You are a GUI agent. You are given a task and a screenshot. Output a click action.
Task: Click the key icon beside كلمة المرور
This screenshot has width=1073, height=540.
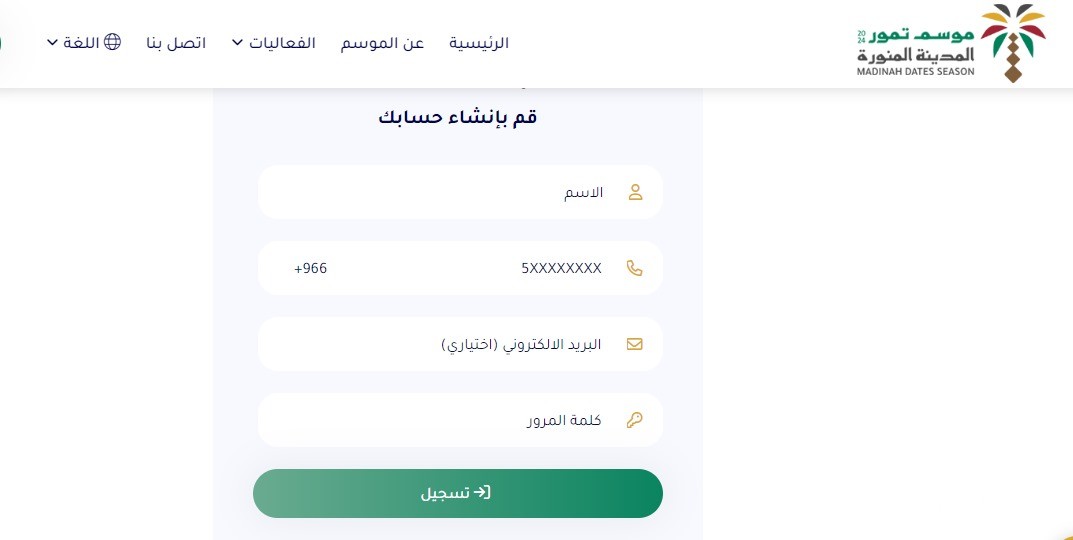click(634, 420)
